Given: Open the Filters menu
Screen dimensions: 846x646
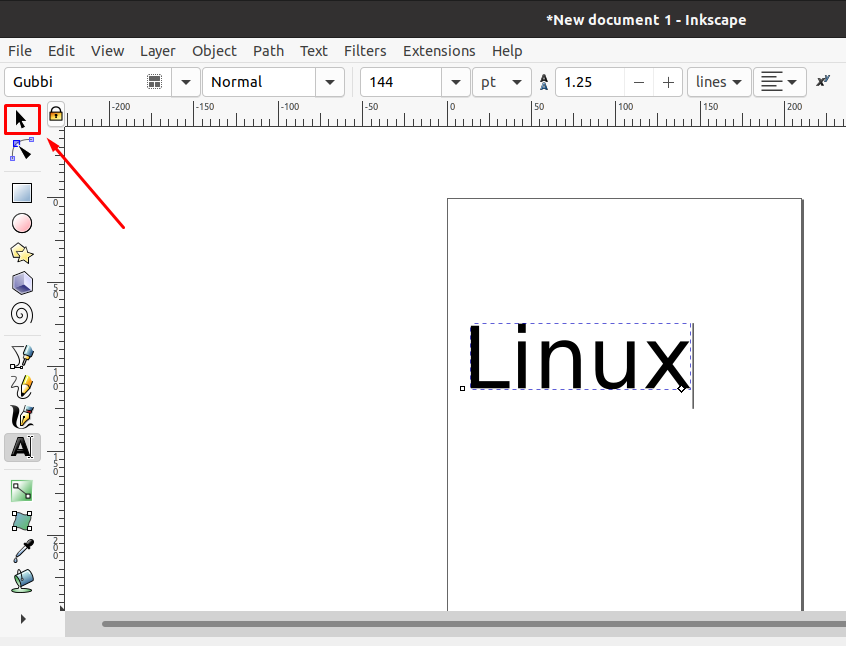Looking at the screenshot, I should click(365, 51).
